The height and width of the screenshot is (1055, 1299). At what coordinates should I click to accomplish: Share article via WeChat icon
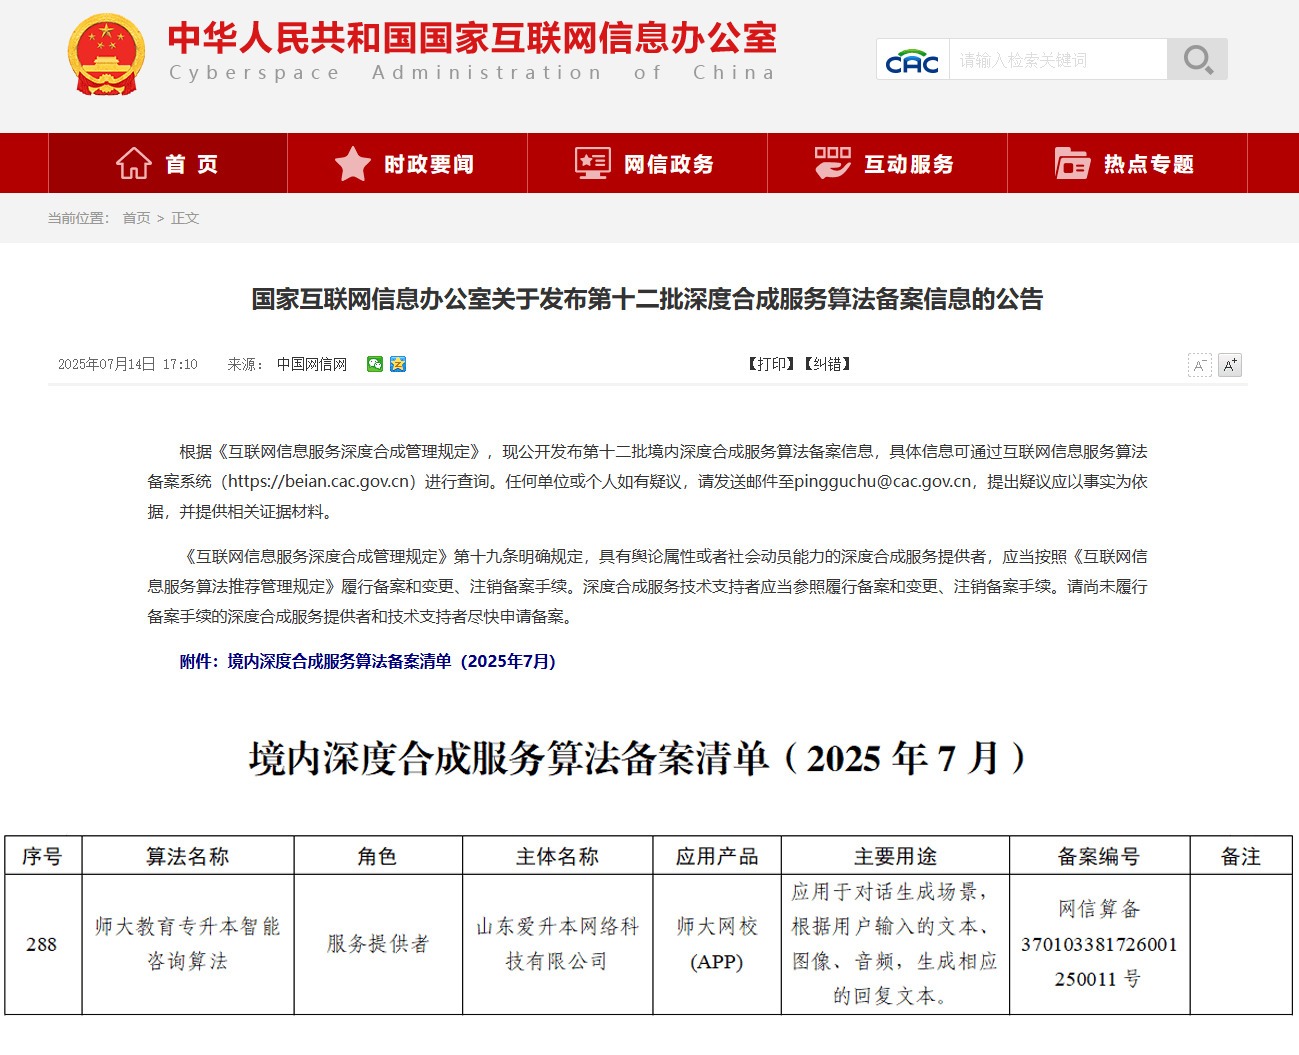(x=375, y=364)
